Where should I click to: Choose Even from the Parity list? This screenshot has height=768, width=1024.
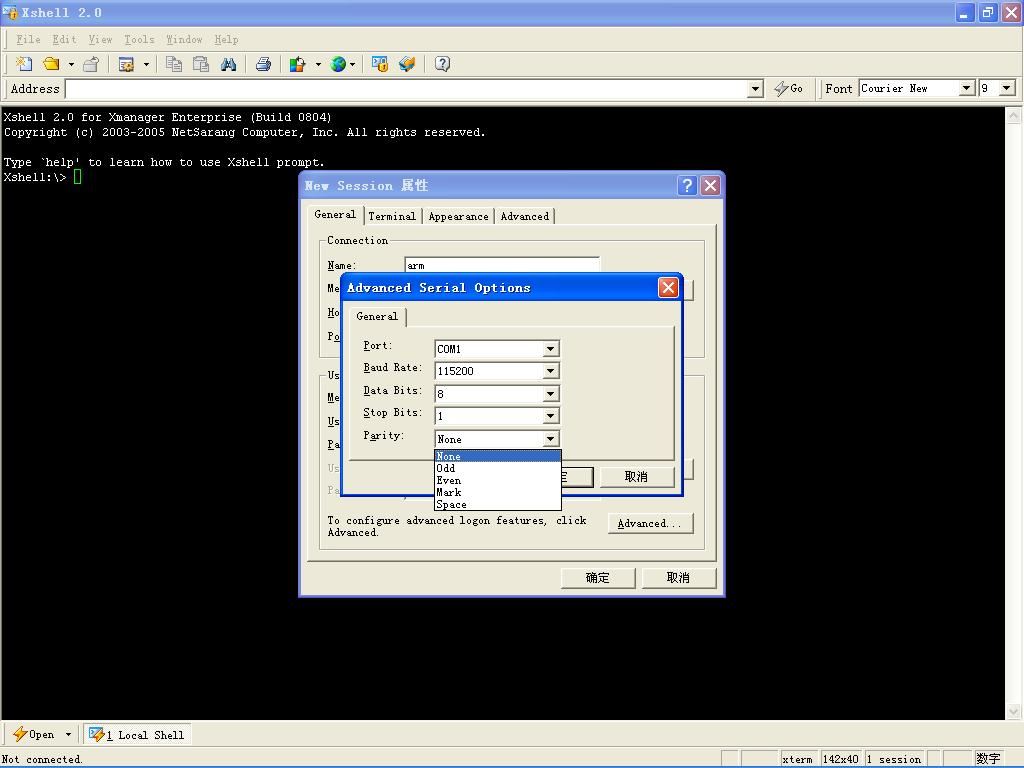click(x=449, y=480)
